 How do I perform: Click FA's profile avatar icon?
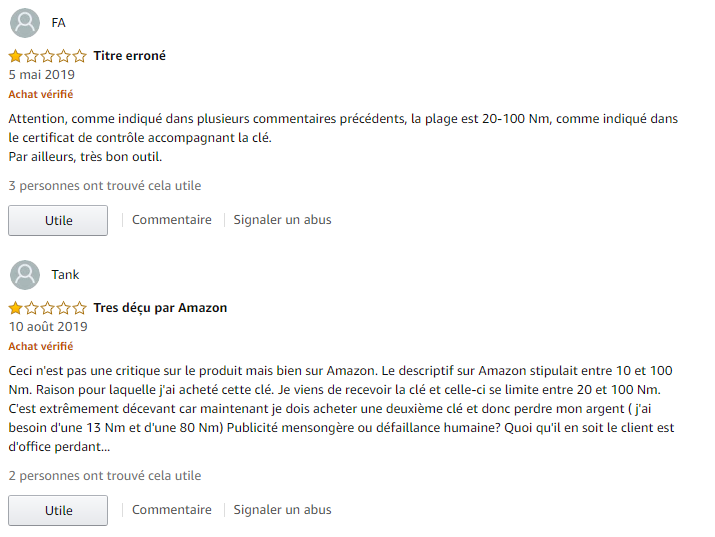[x=25, y=23]
